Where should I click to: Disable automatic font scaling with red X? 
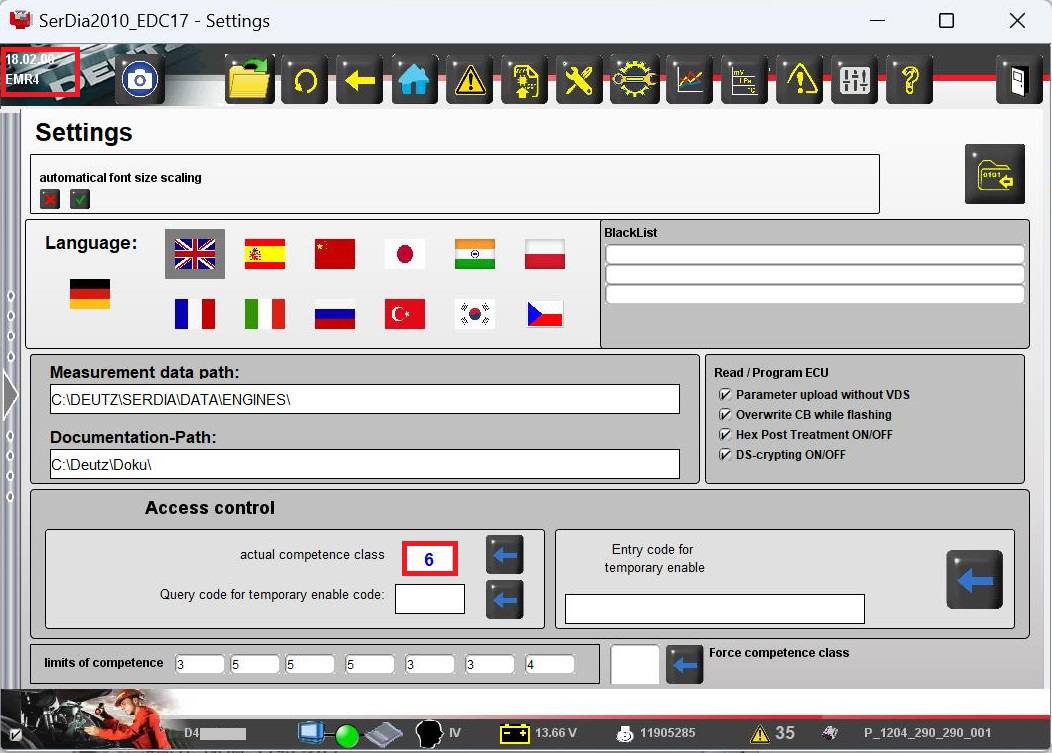click(x=50, y=199)
